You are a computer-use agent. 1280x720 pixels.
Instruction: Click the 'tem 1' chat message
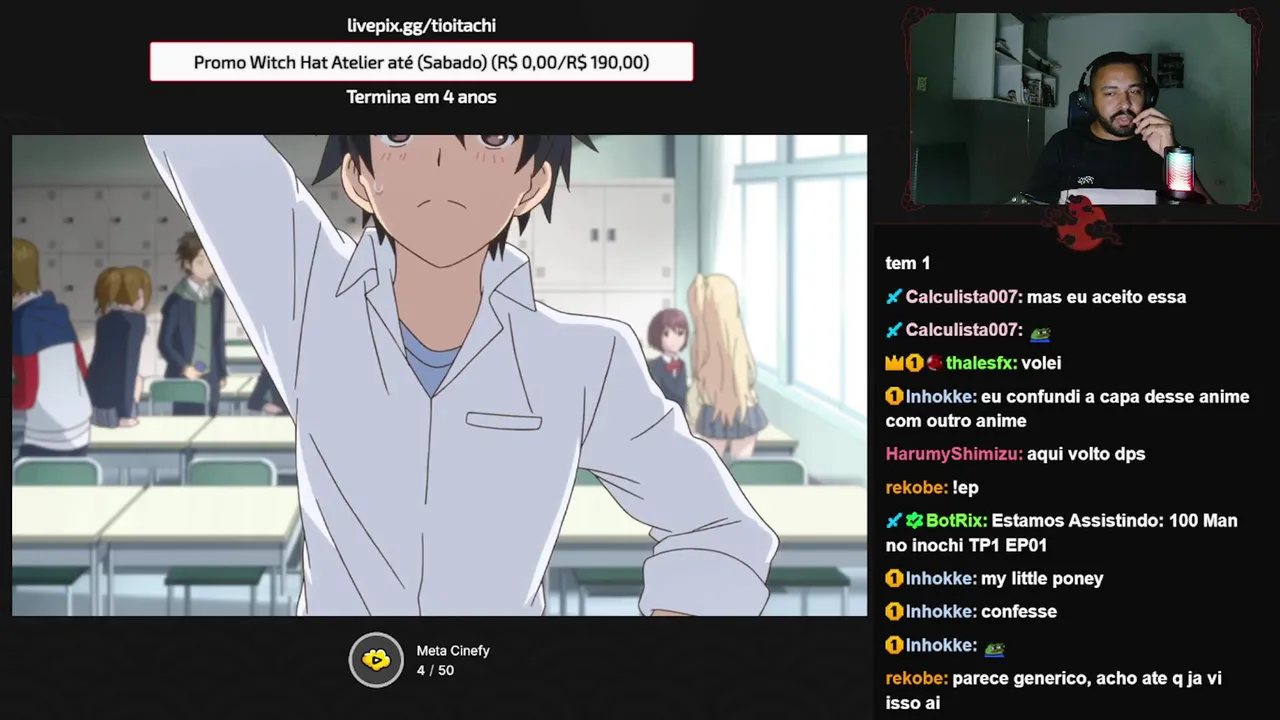908,263
